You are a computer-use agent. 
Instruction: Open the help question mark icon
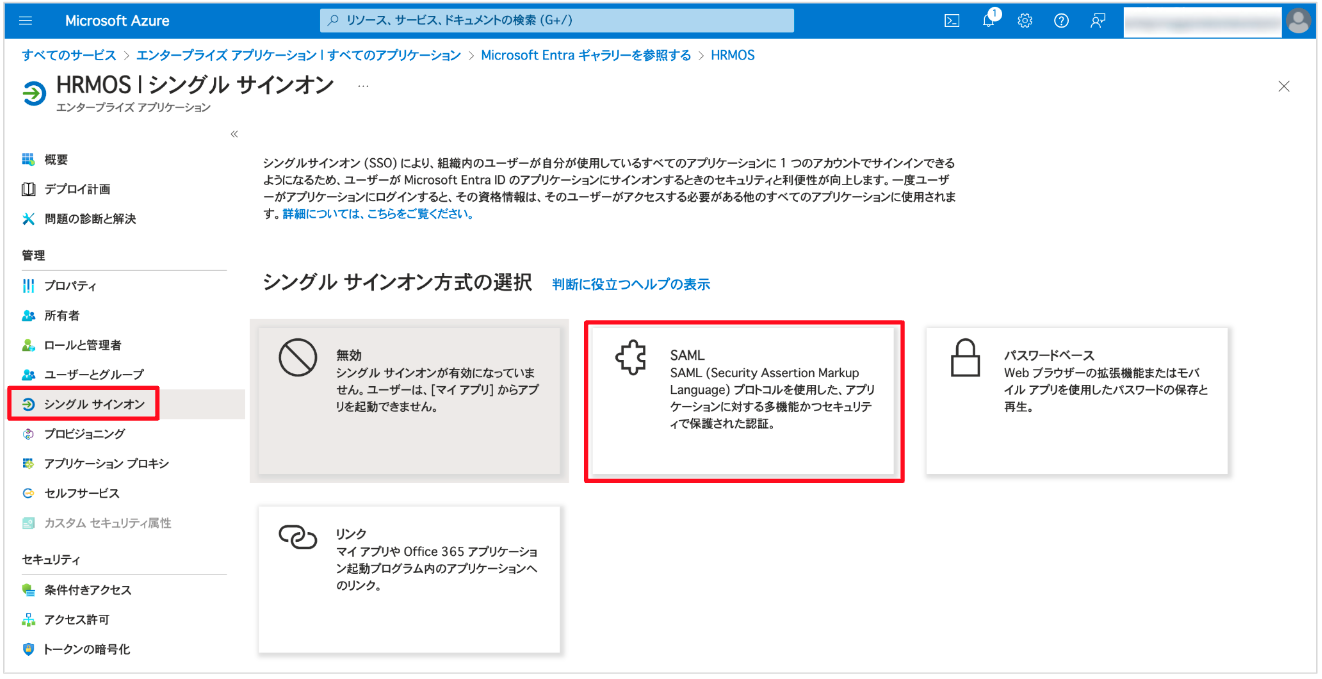[1061, 20]
